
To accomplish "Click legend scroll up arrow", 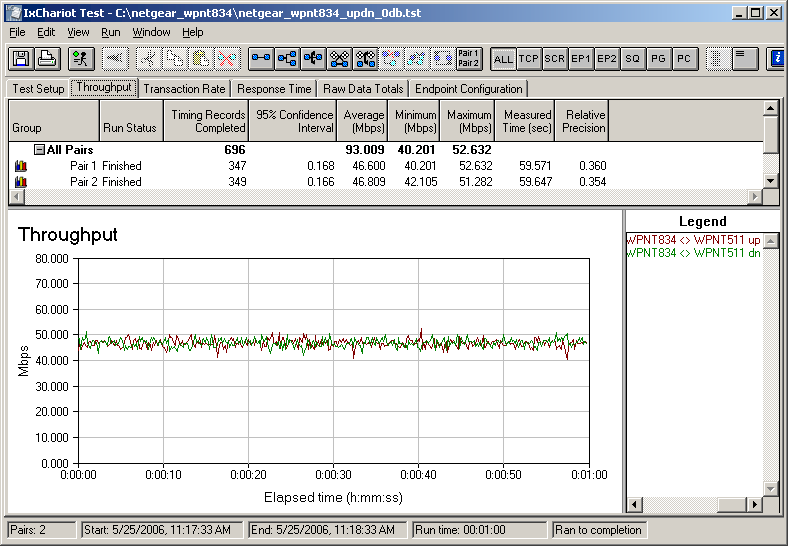I will [771, 242].
